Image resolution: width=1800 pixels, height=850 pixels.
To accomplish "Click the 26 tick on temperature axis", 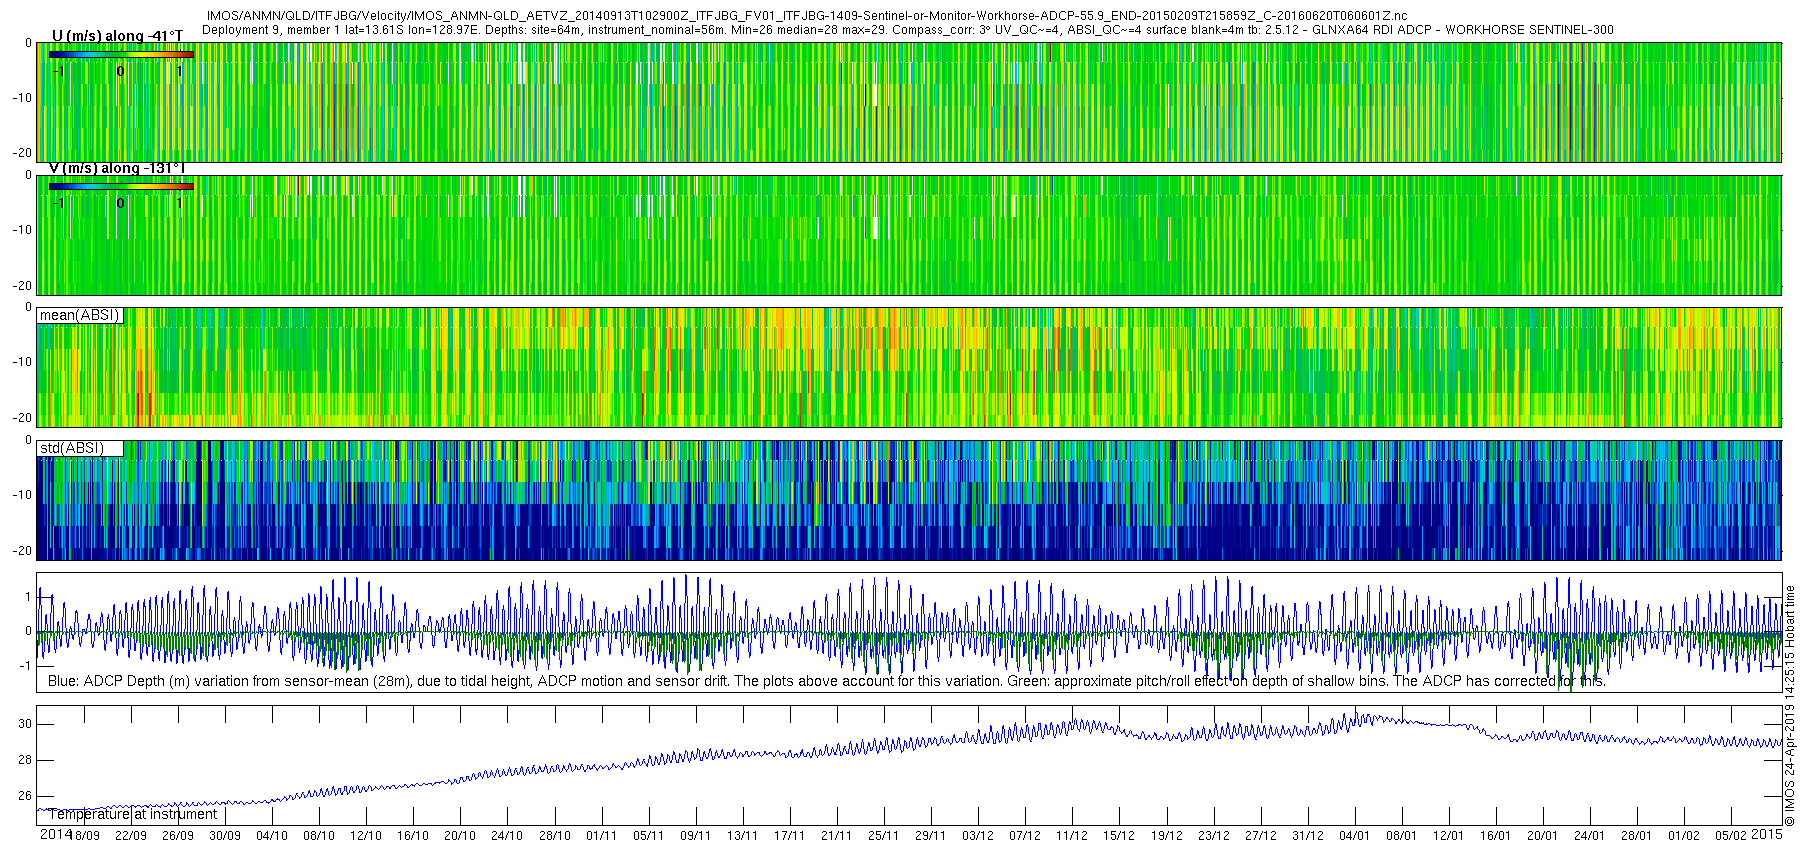I will point(25,796).
